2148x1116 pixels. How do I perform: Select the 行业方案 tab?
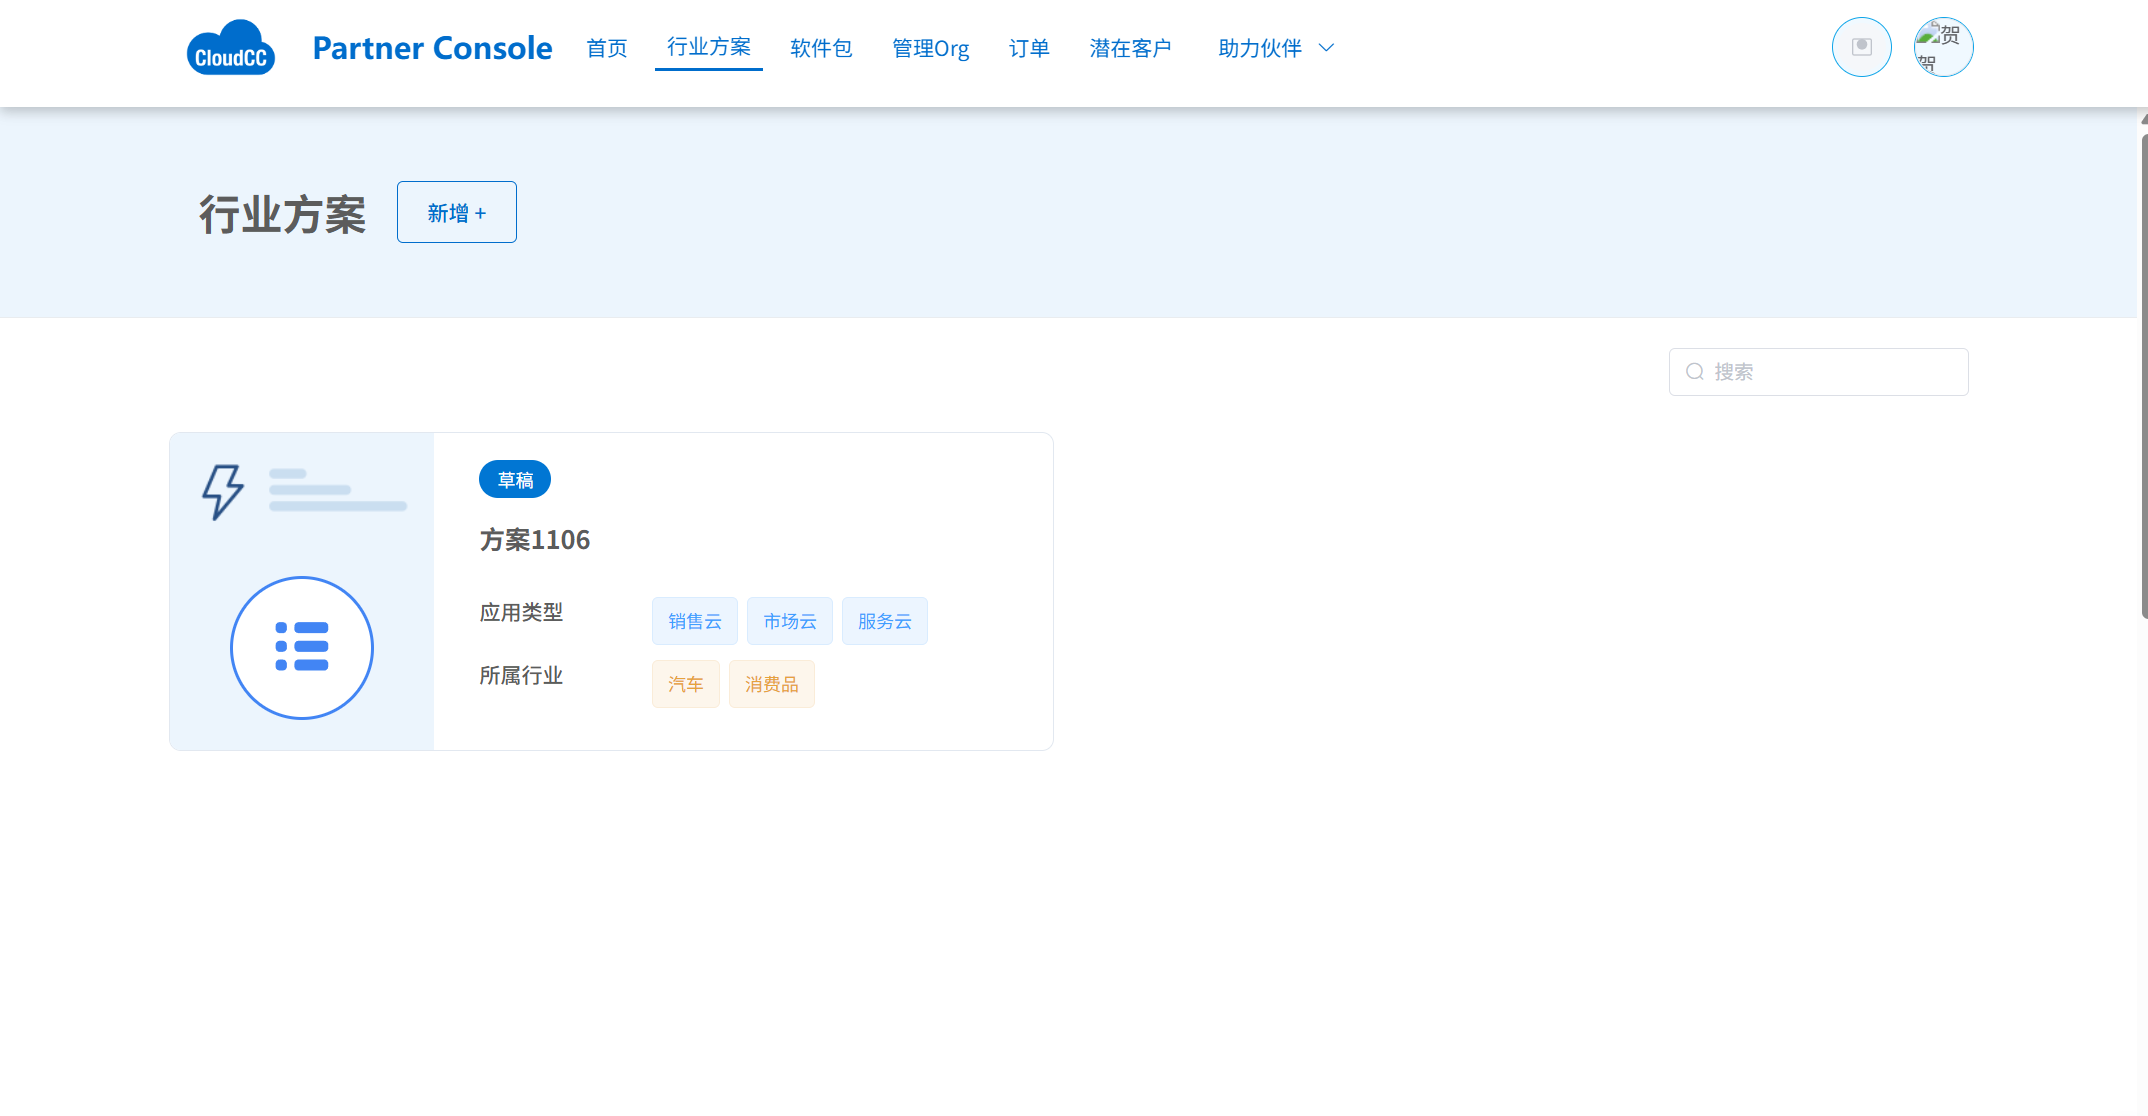click(x=709, y=47)
